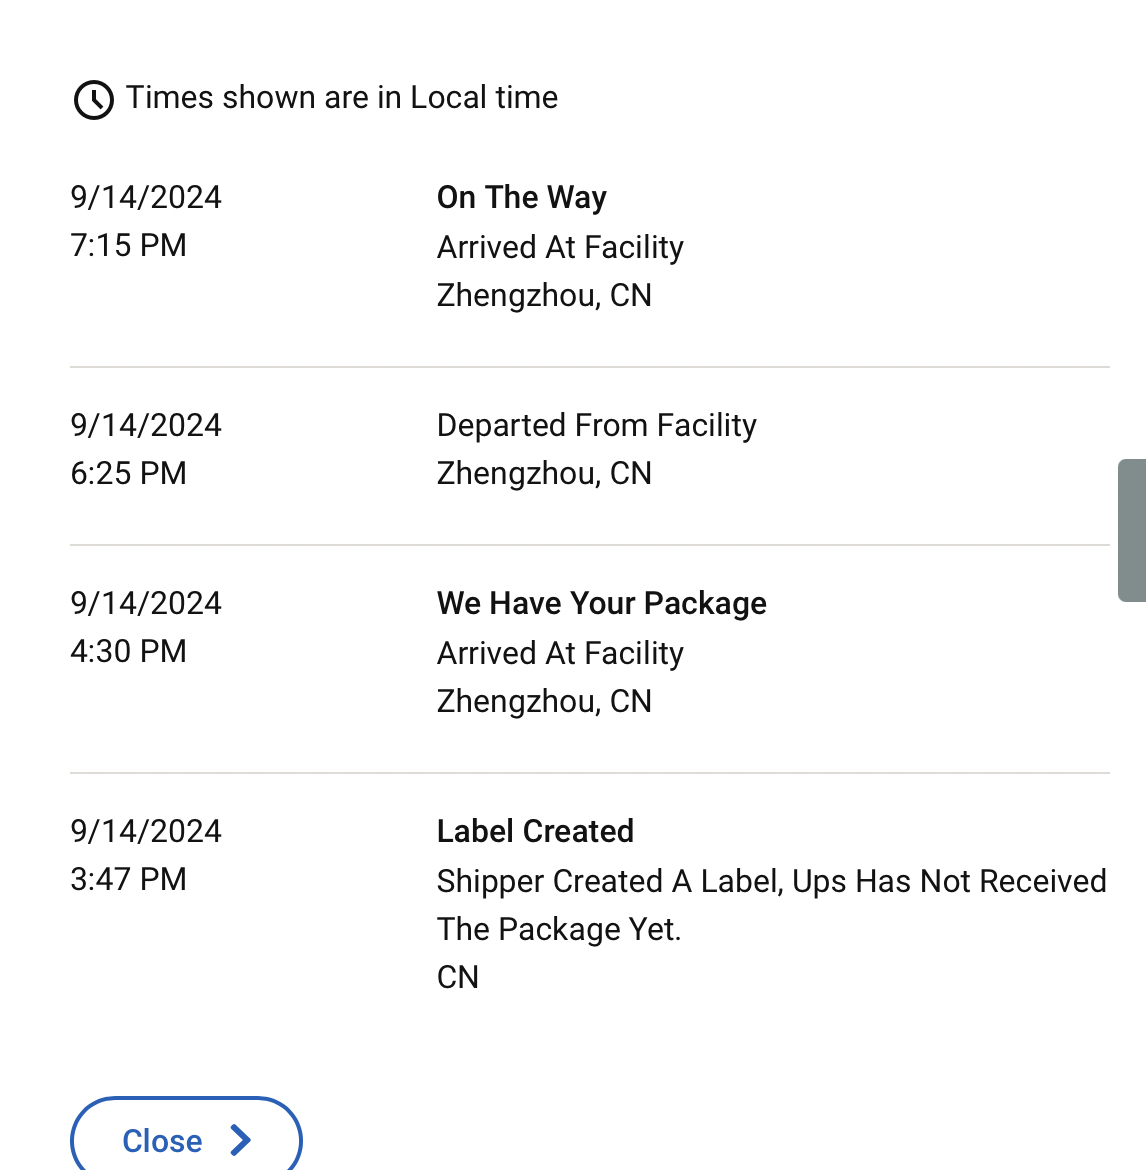This screenshot has width=1146, height=1170.
Task: Click the chevron arrow inside Close button
Action: pos(240,1140)
